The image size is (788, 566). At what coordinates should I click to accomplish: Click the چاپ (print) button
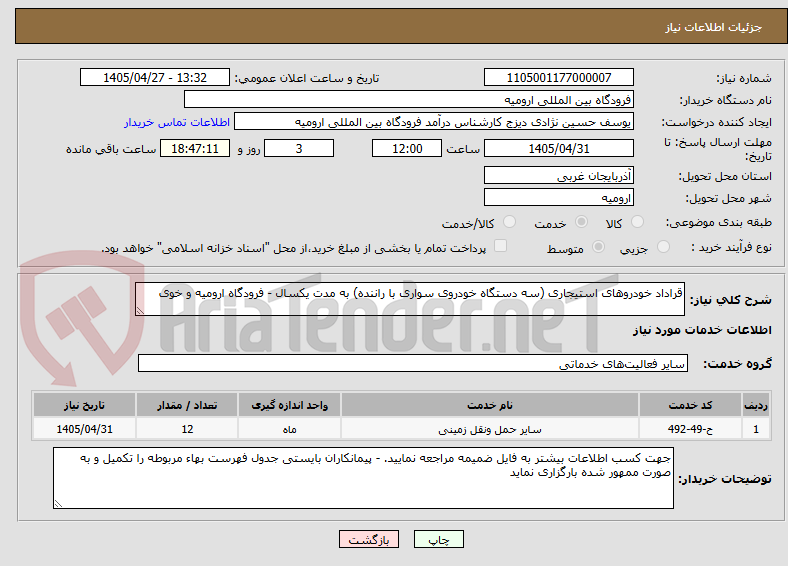pyautogui.click(x=438, y=539)
